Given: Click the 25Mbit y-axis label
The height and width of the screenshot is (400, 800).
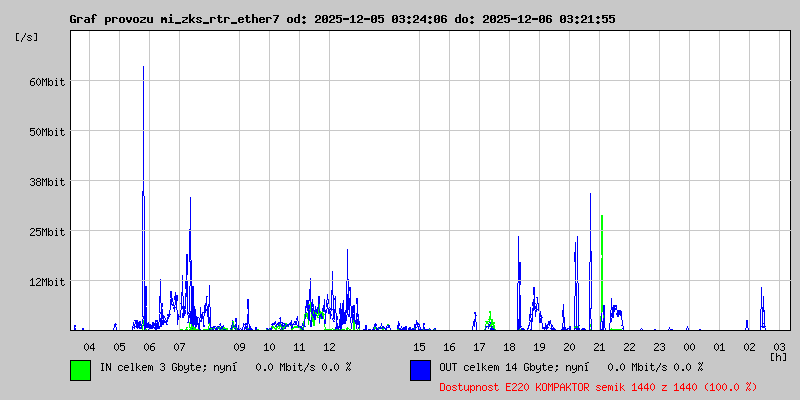Looking at the screenshot, I should click(47, 232).
